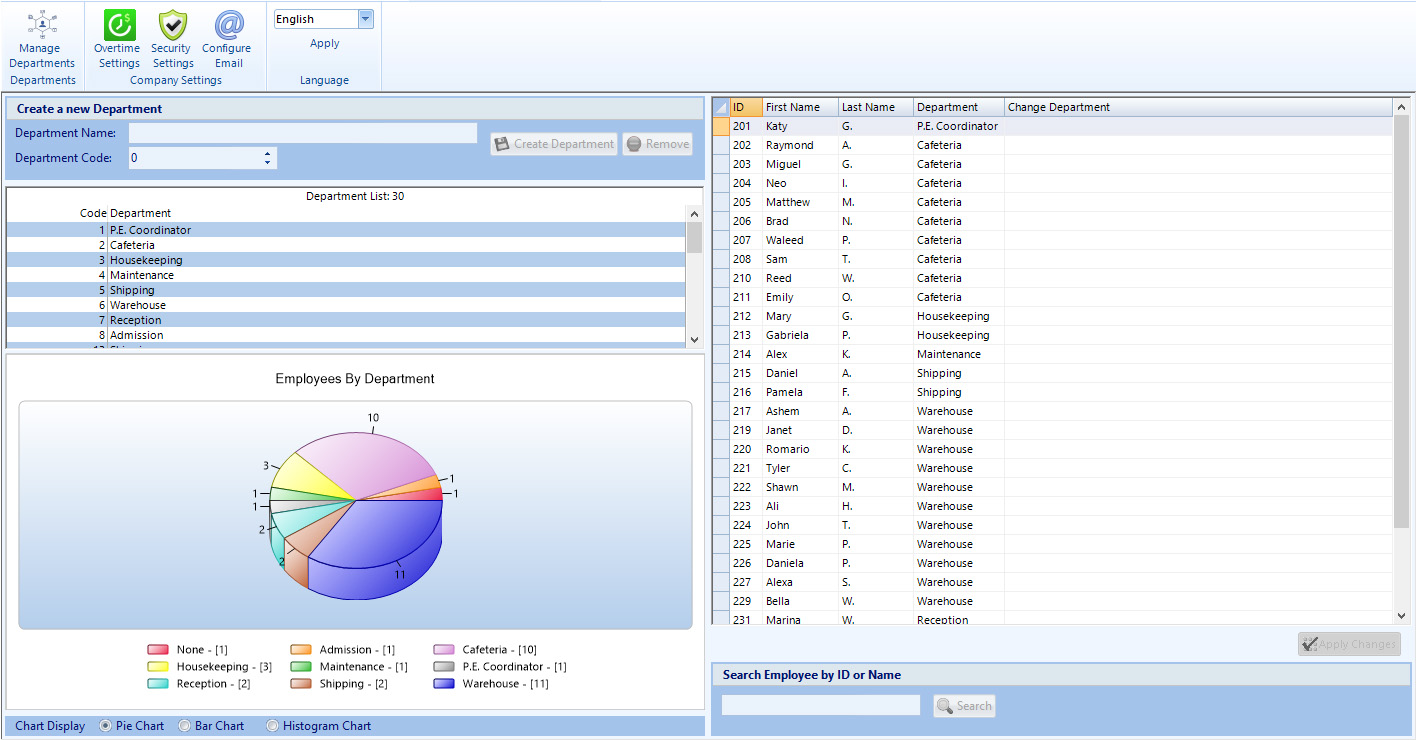
Task: Increase the Department Code stepper value
Action: pos(267,153)
